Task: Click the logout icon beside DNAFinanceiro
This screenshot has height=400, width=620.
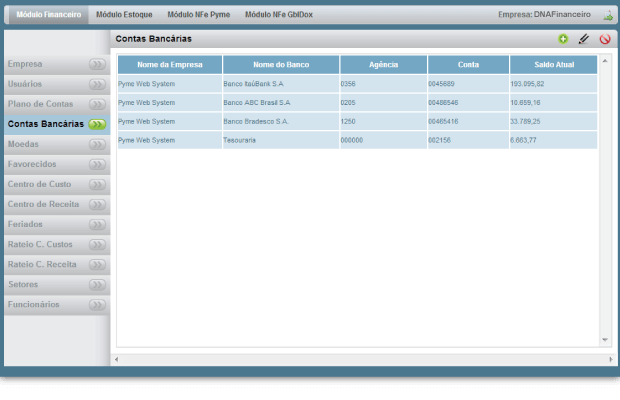Action: [608, 16]
